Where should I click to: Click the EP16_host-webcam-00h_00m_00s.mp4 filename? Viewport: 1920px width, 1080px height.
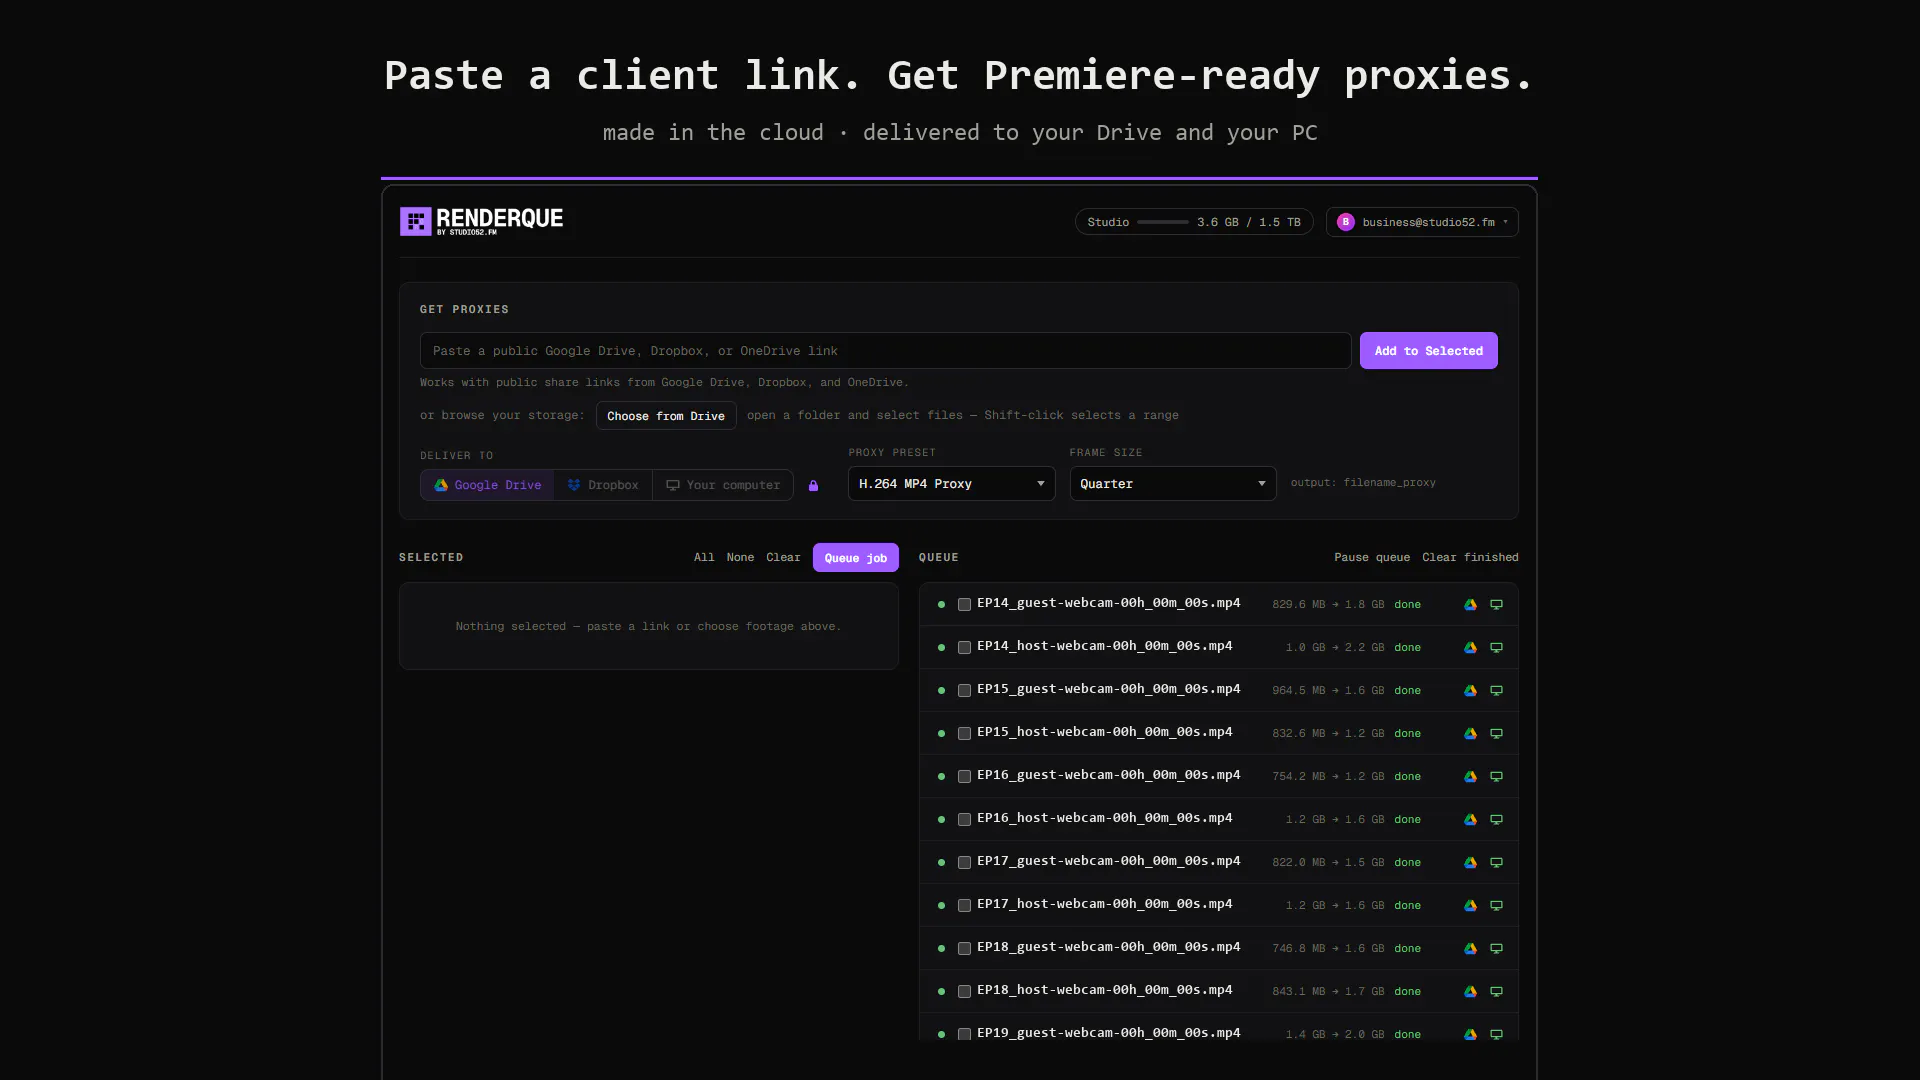(1104, 818)
